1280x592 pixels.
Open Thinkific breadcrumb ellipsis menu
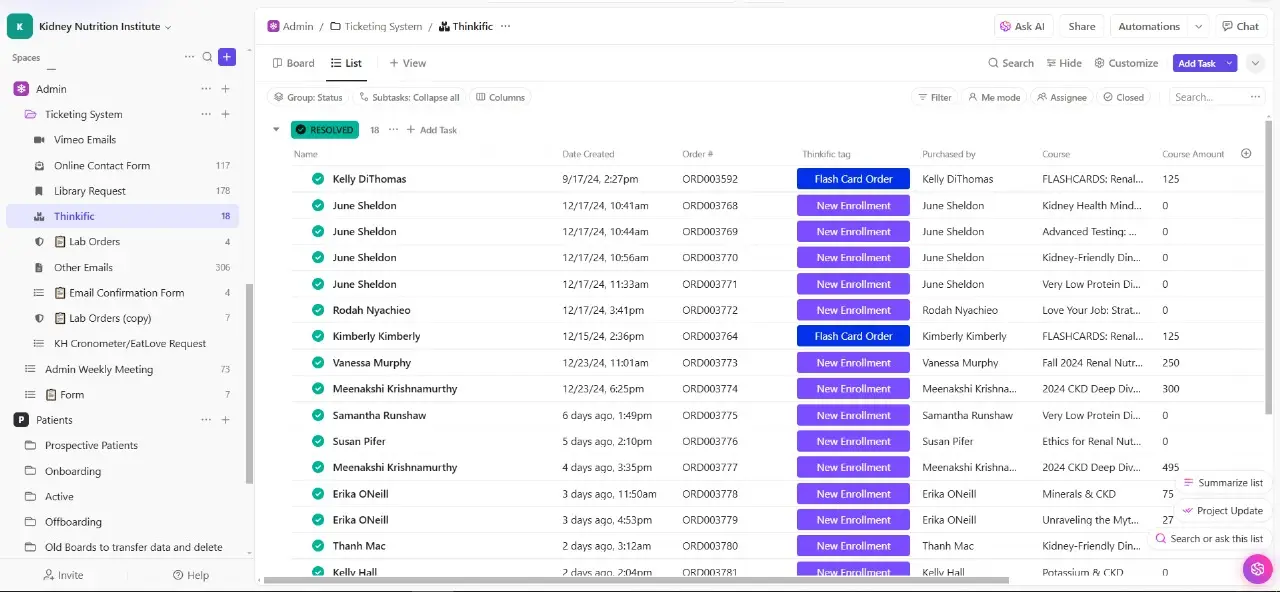click(x=505, y=26)
